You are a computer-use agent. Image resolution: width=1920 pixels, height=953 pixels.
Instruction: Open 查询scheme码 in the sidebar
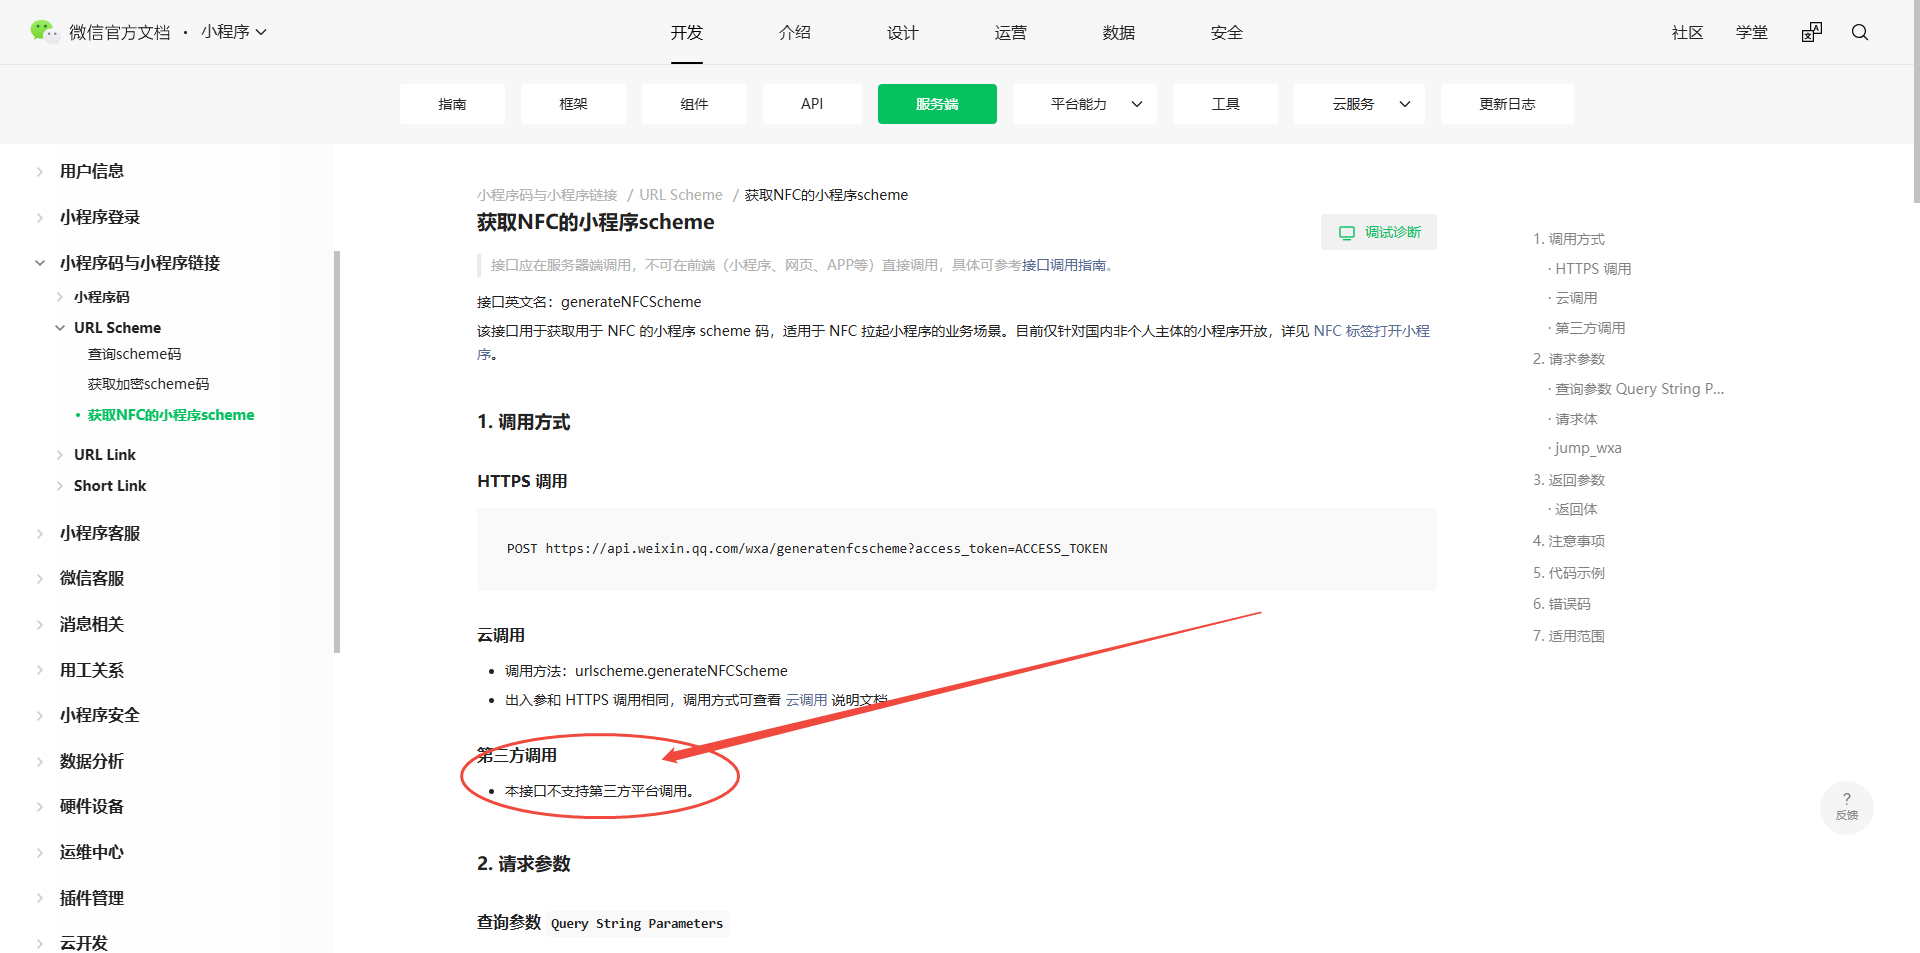pyautogui.click(x=135, y=354)
